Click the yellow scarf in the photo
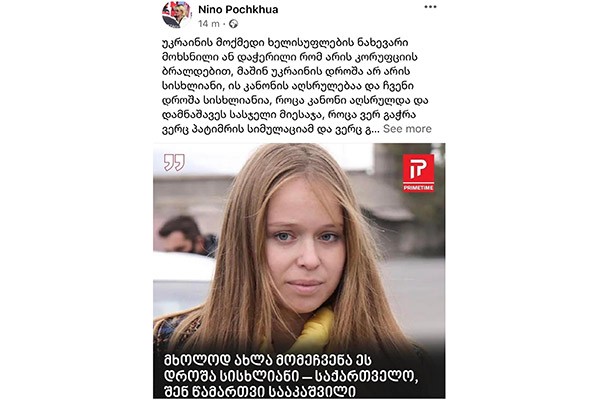Screen dimensions: 600x400 coord(312,329)
